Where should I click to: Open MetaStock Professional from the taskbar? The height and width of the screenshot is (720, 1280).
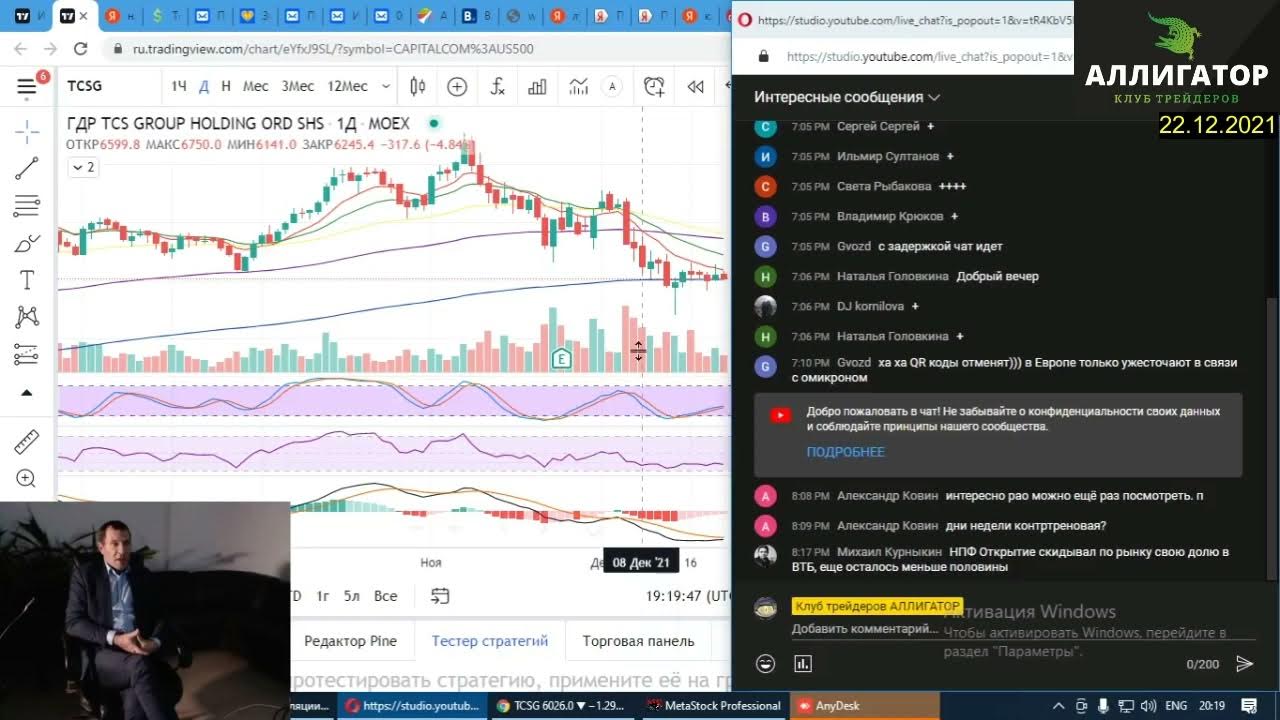714,706
